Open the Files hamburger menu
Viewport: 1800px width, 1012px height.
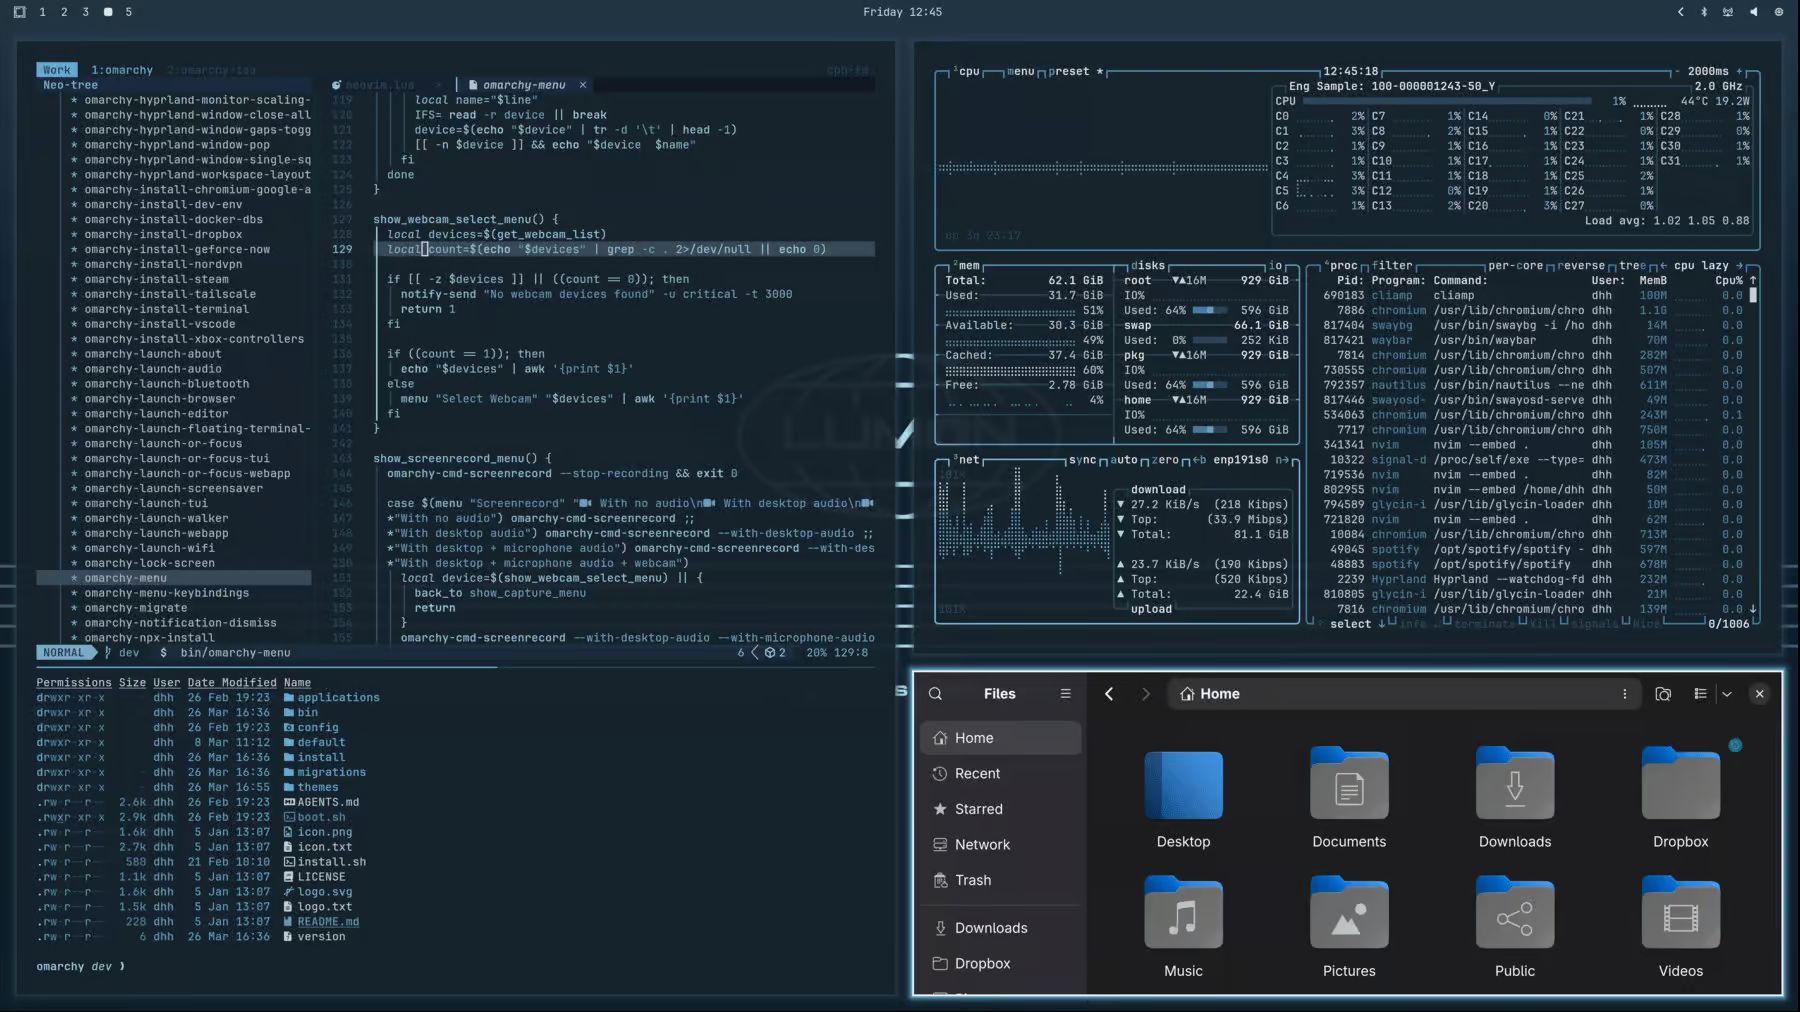point(1065,694)
